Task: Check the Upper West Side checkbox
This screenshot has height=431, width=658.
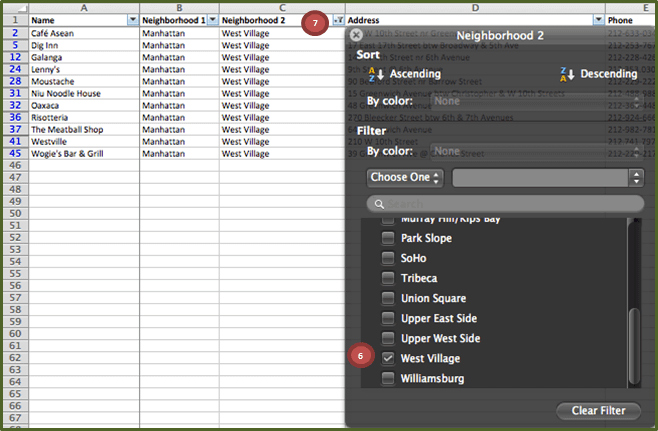Action: pyautogui.click(x=388, y=338)
